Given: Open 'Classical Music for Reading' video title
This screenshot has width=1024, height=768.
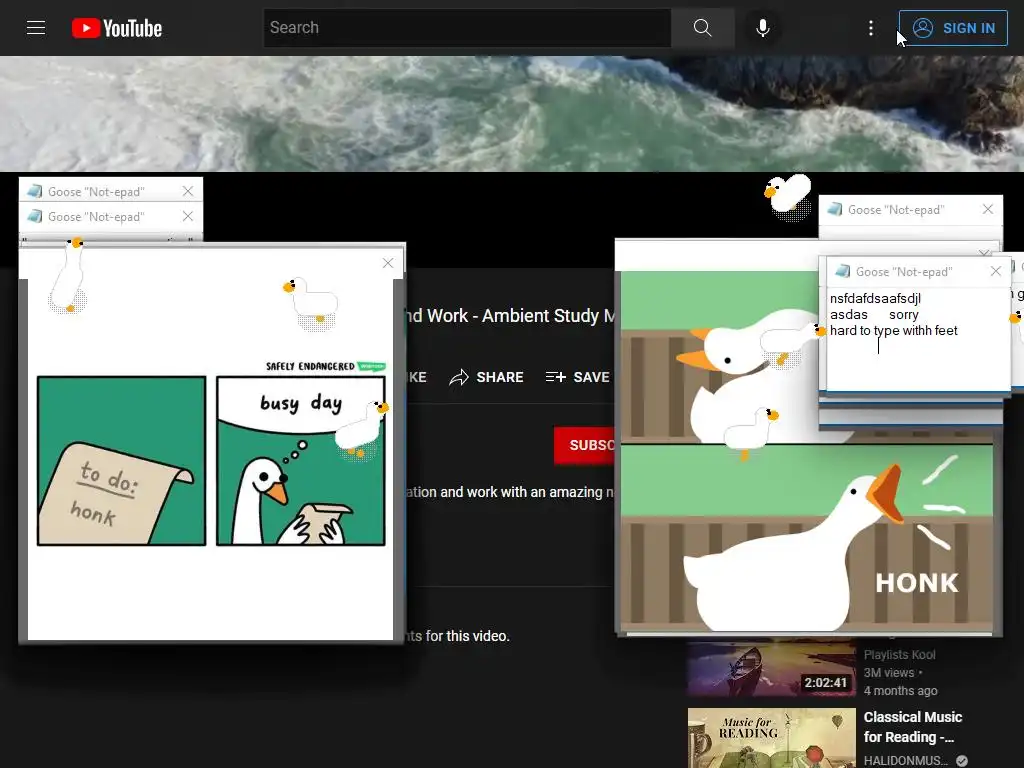Looking at the screenshot, I should (x=912, y=727).
